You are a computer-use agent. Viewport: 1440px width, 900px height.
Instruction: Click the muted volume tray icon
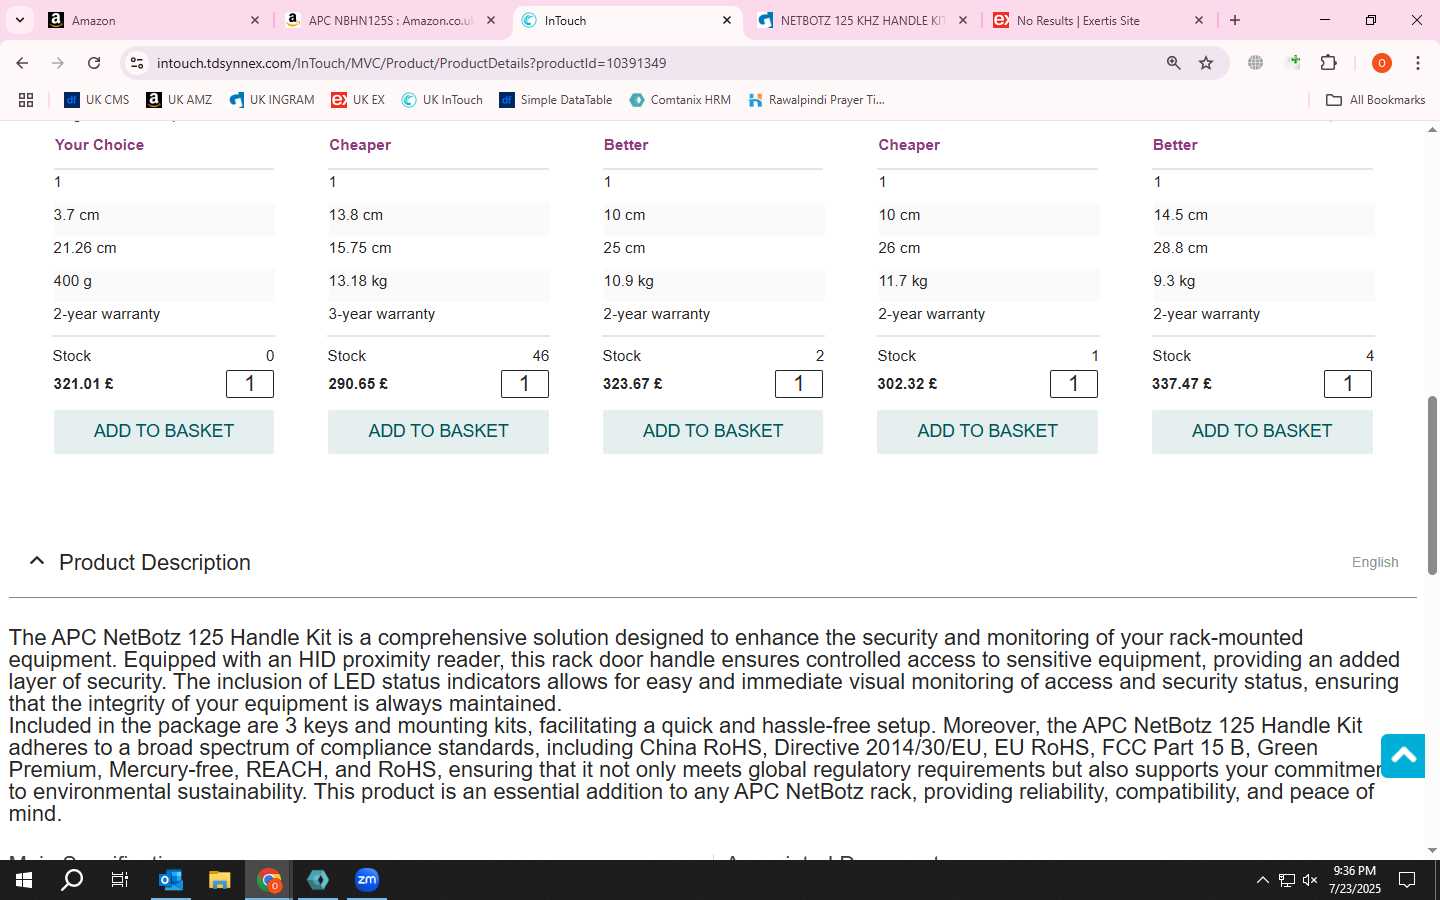tap(1310, 880)
